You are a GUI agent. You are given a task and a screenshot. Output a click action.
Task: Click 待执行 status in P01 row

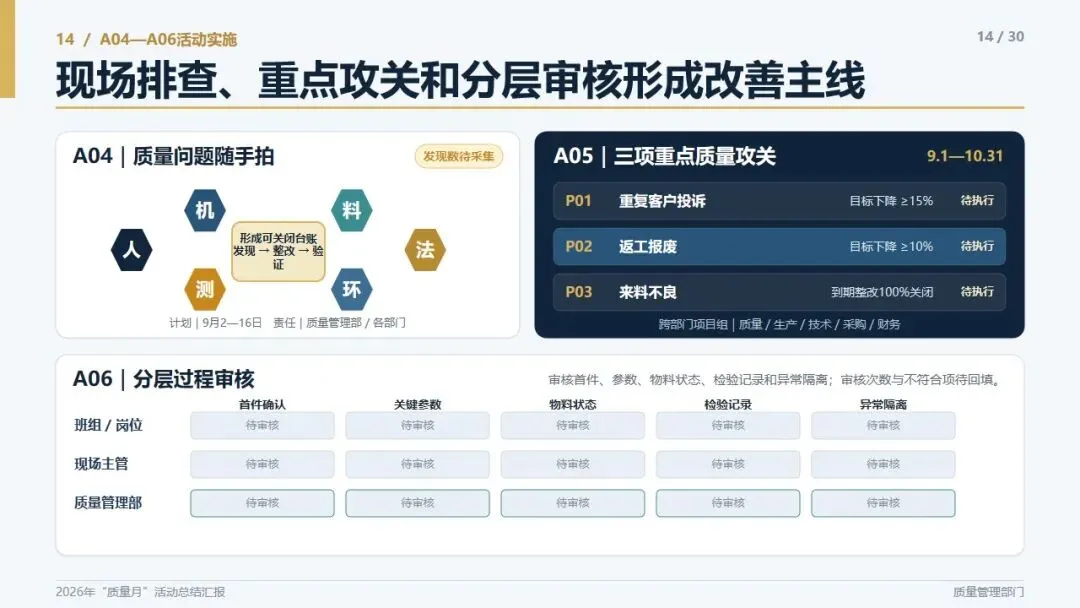click(x=977, y=200)
